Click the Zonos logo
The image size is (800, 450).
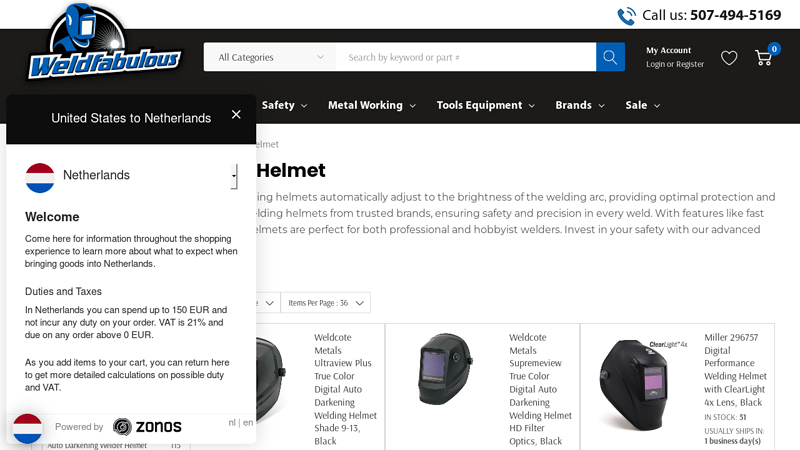point(147,427)
